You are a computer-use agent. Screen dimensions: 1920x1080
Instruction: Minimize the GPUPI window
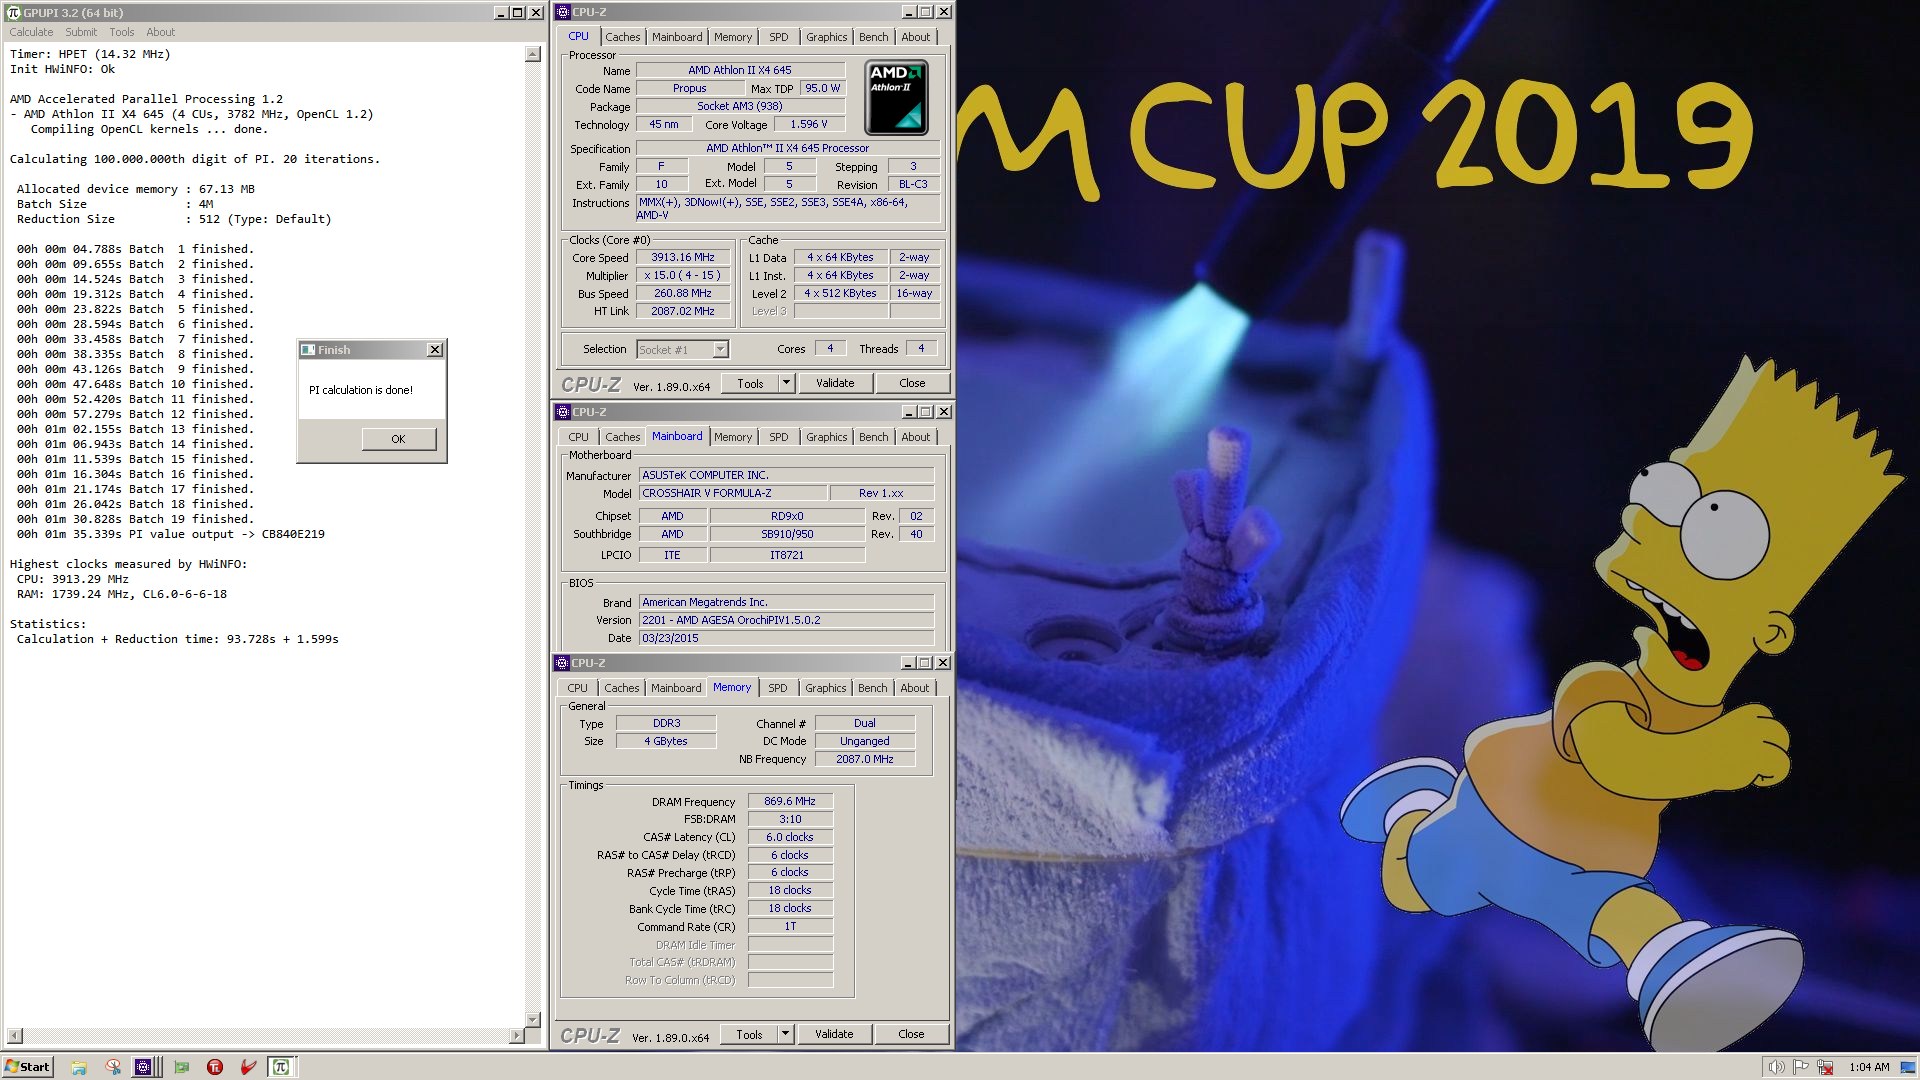500,12
